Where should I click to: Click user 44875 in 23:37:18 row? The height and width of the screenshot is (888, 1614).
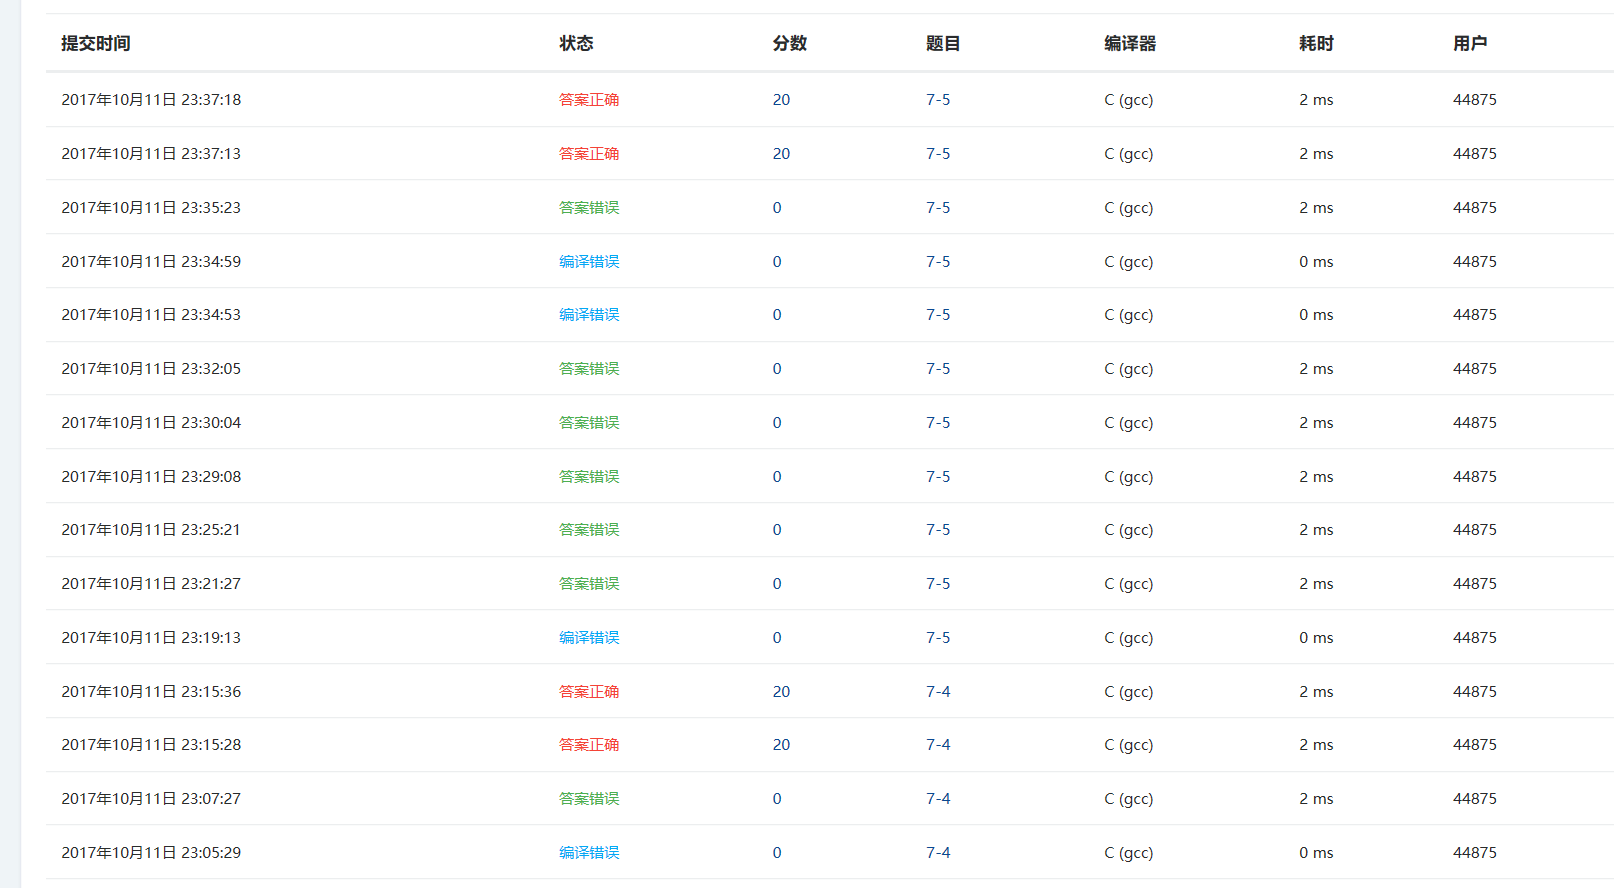point(1475,100)
